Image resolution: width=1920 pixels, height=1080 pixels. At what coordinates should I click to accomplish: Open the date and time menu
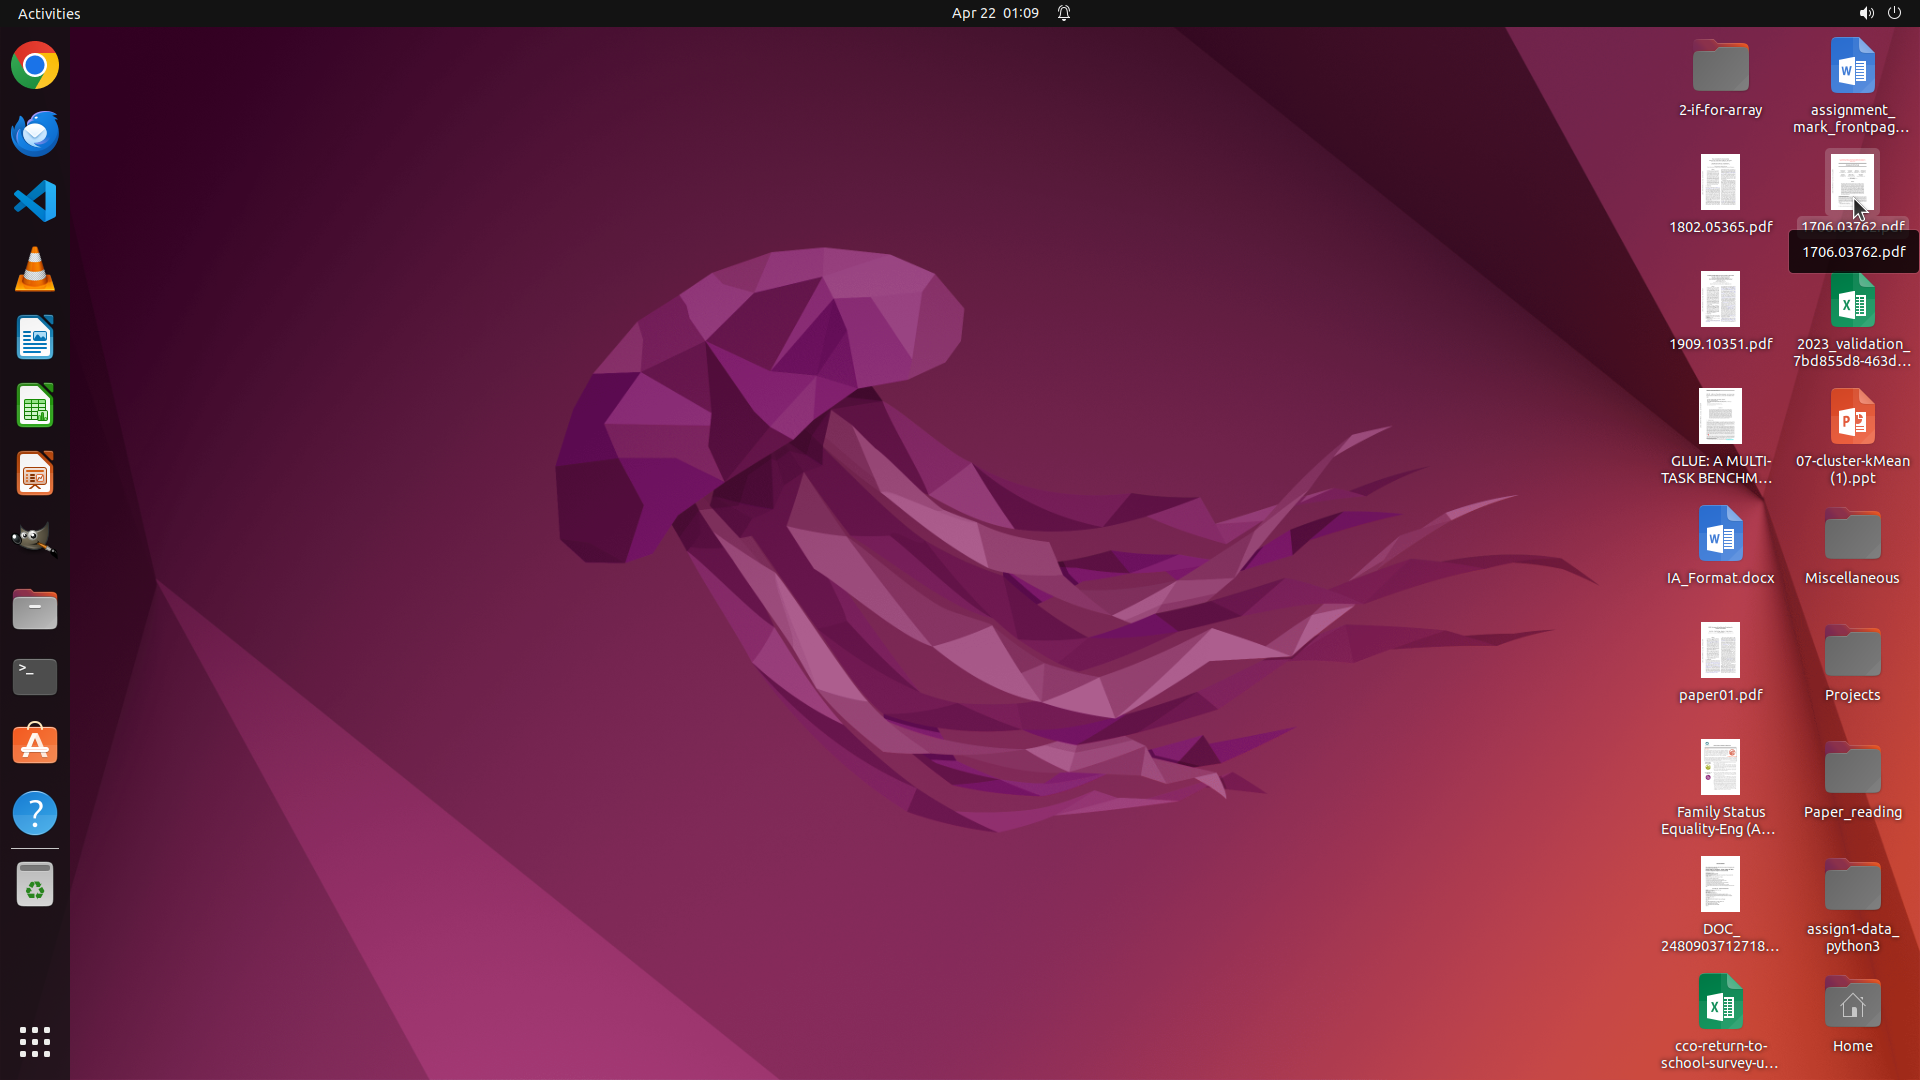pyautogui.click(x=994, y=13)
